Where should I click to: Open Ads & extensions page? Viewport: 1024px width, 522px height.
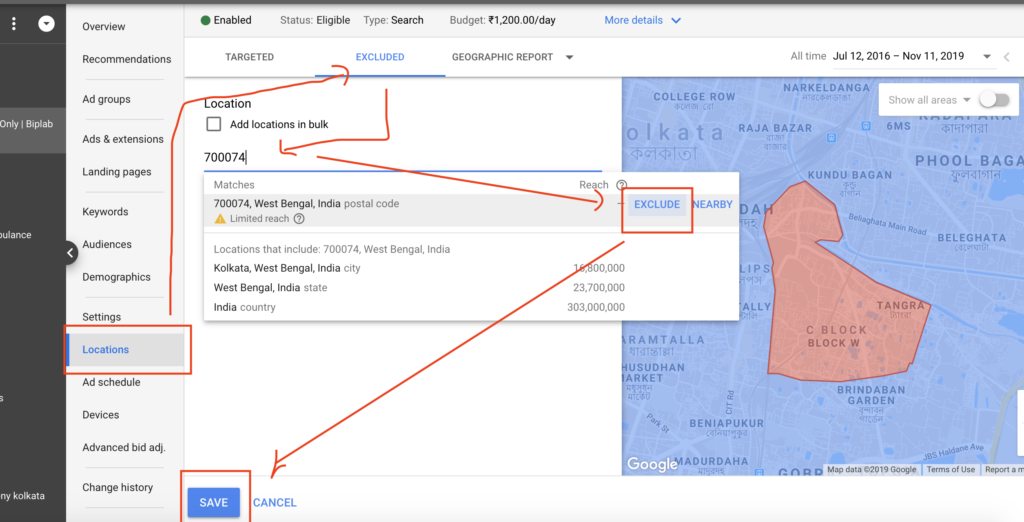[123, 139]
